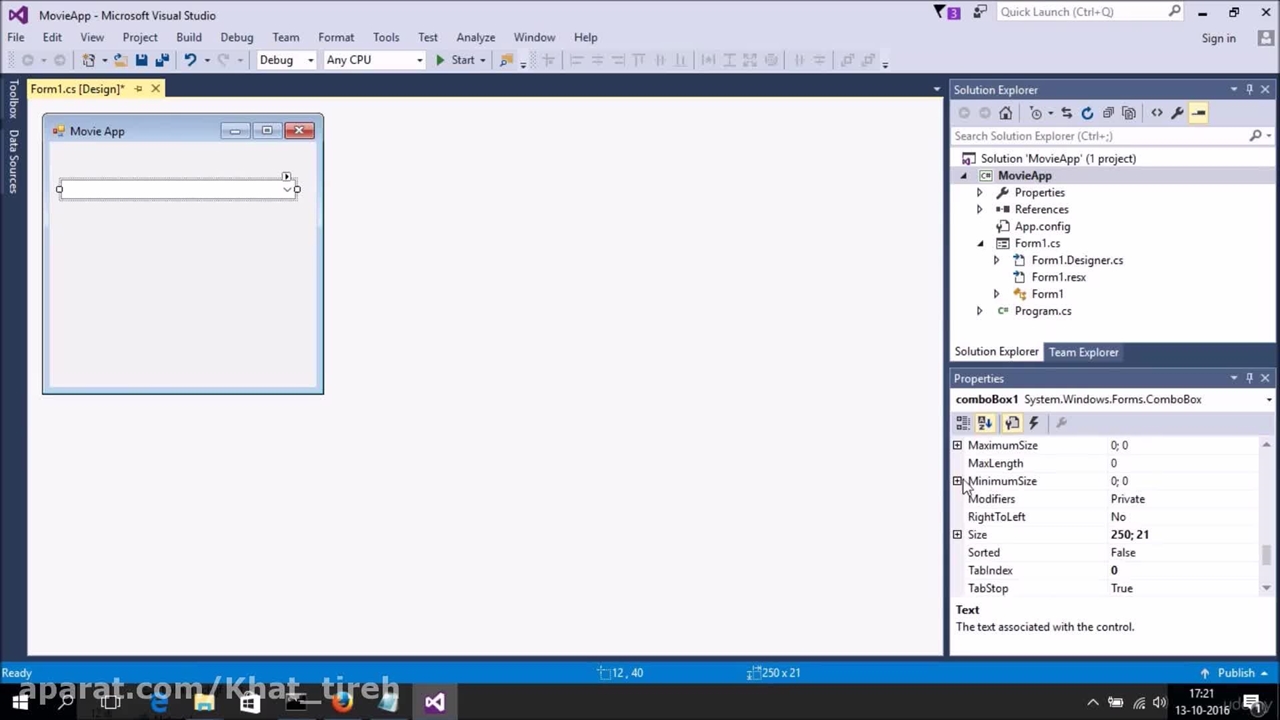Click the Properties panel vertical scrollbar
This screenshot has height=720, width=1280.
tap(1266, 553)
